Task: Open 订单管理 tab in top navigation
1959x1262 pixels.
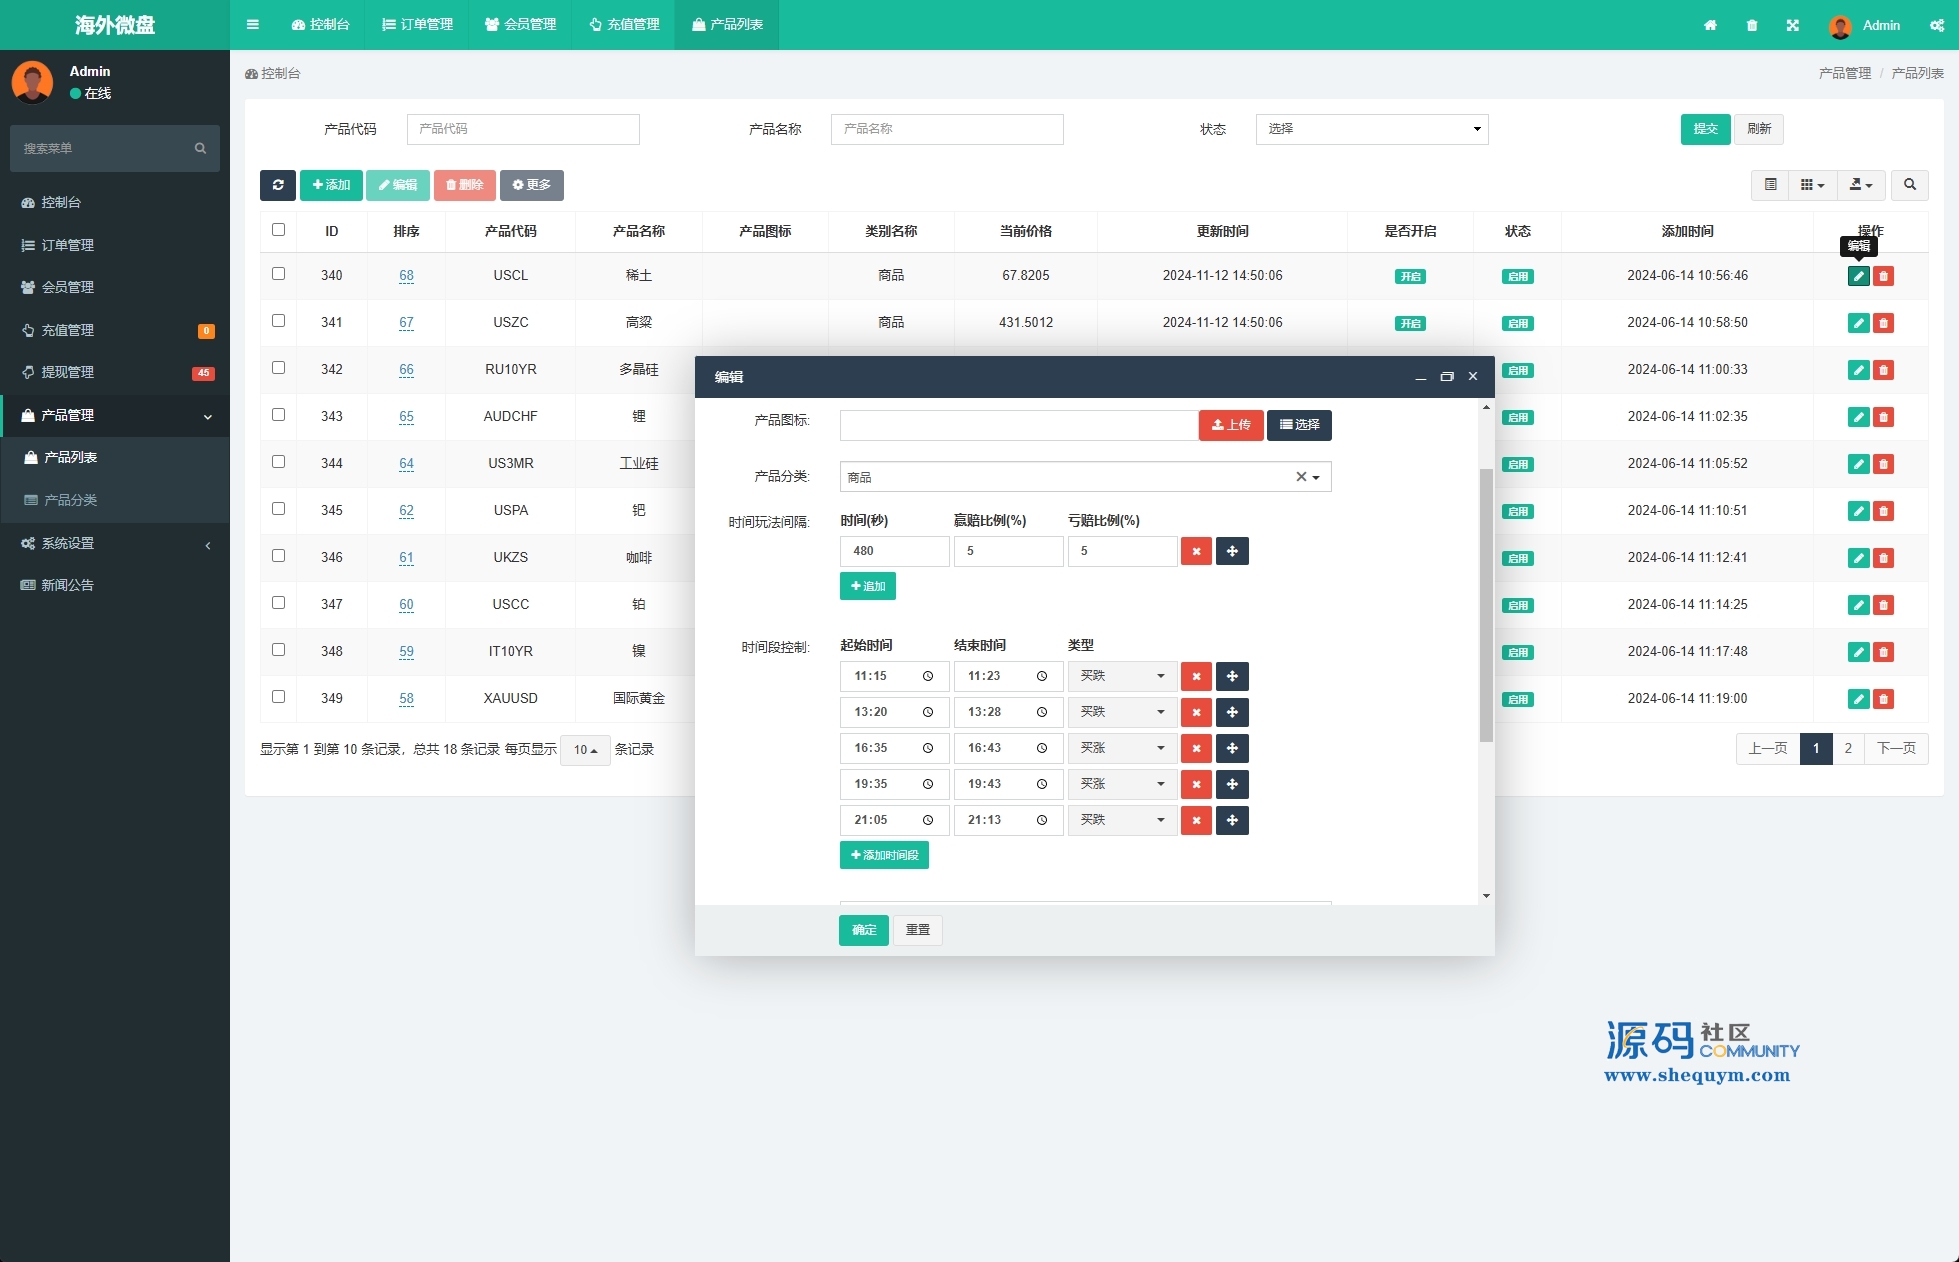Action: click(418, 25)
